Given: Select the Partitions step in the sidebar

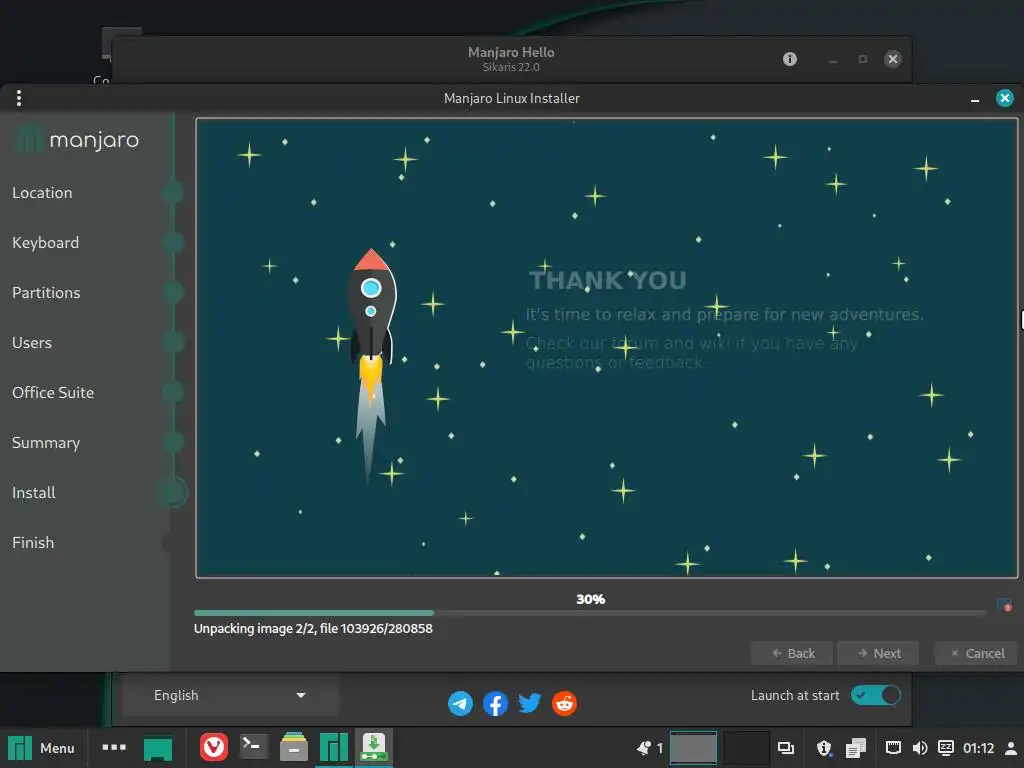Looking at the screenshot, I should 46,293.
